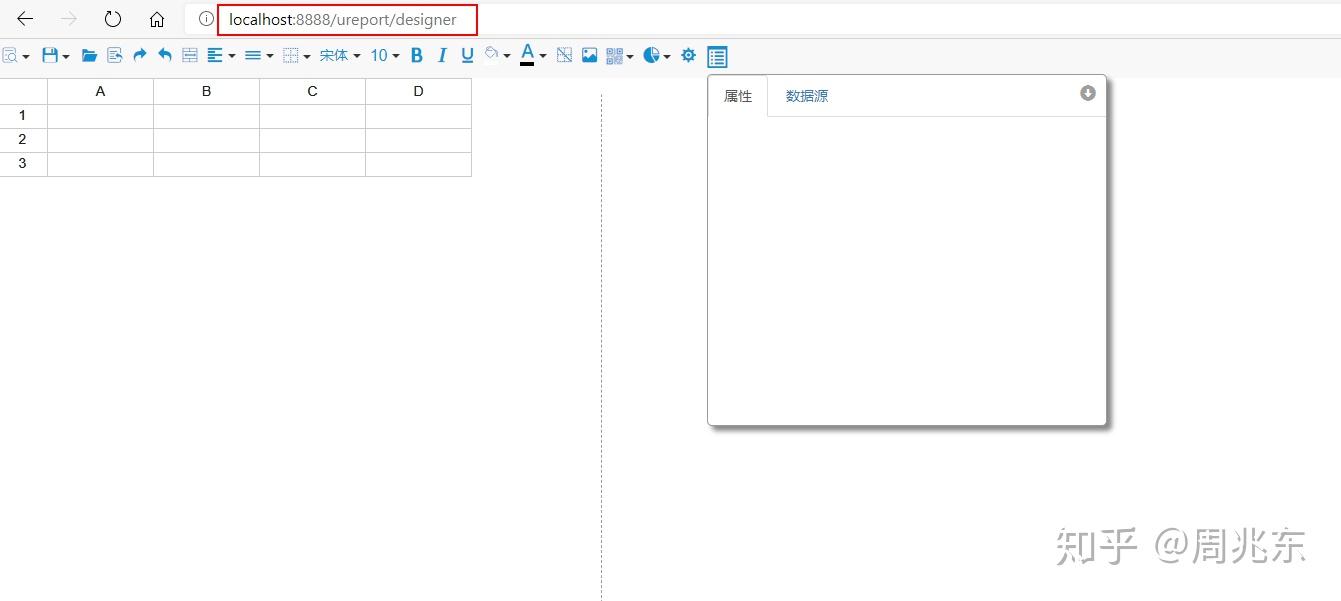Switch to the 数据源 tab
The height and width of the screenshot is (601, 1341).
(x=807, y=96)
